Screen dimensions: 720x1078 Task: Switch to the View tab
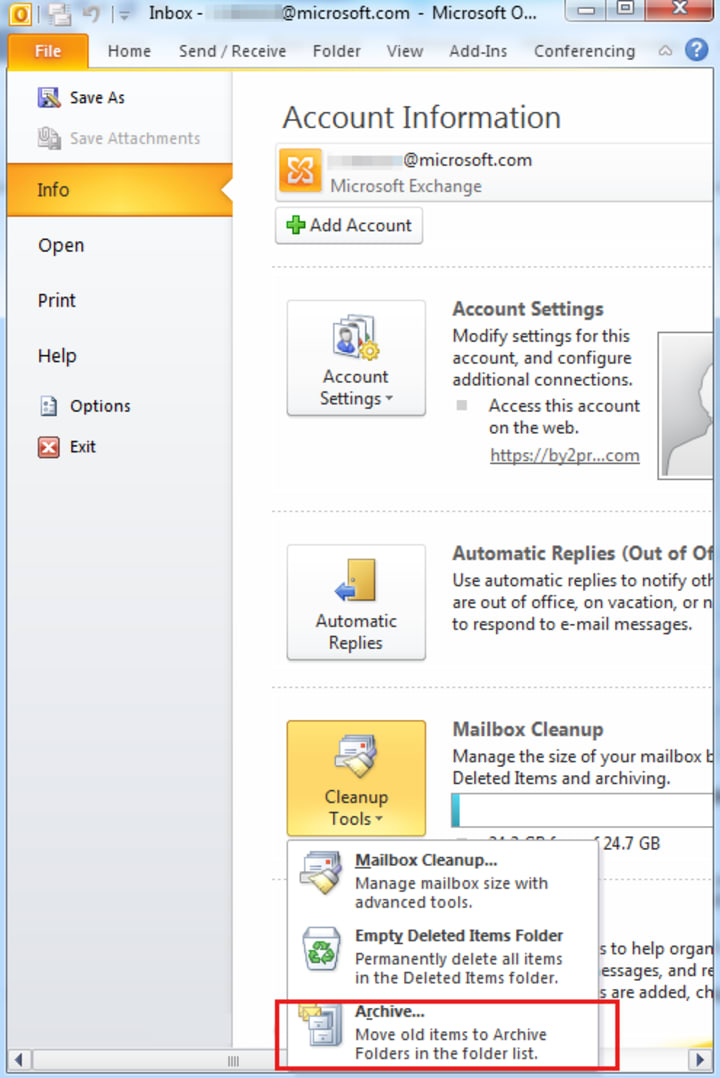click(404, 52)
